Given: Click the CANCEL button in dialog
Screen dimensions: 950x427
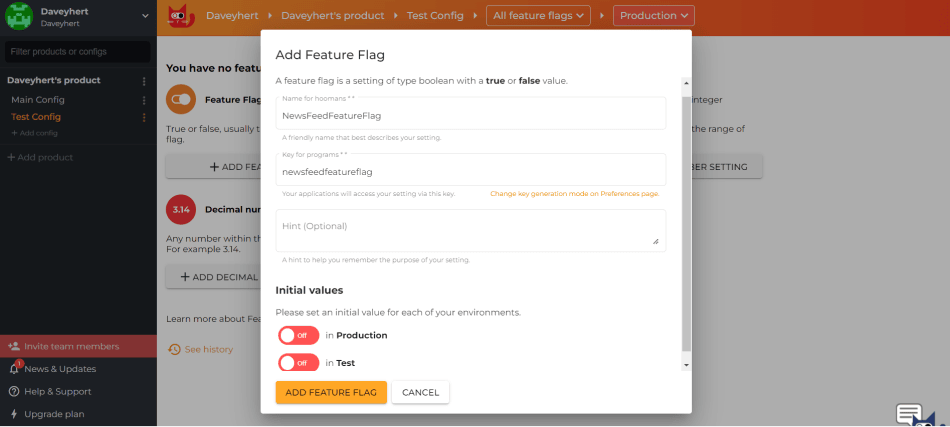Looking at the screenshot, I should tap(420, 392).
